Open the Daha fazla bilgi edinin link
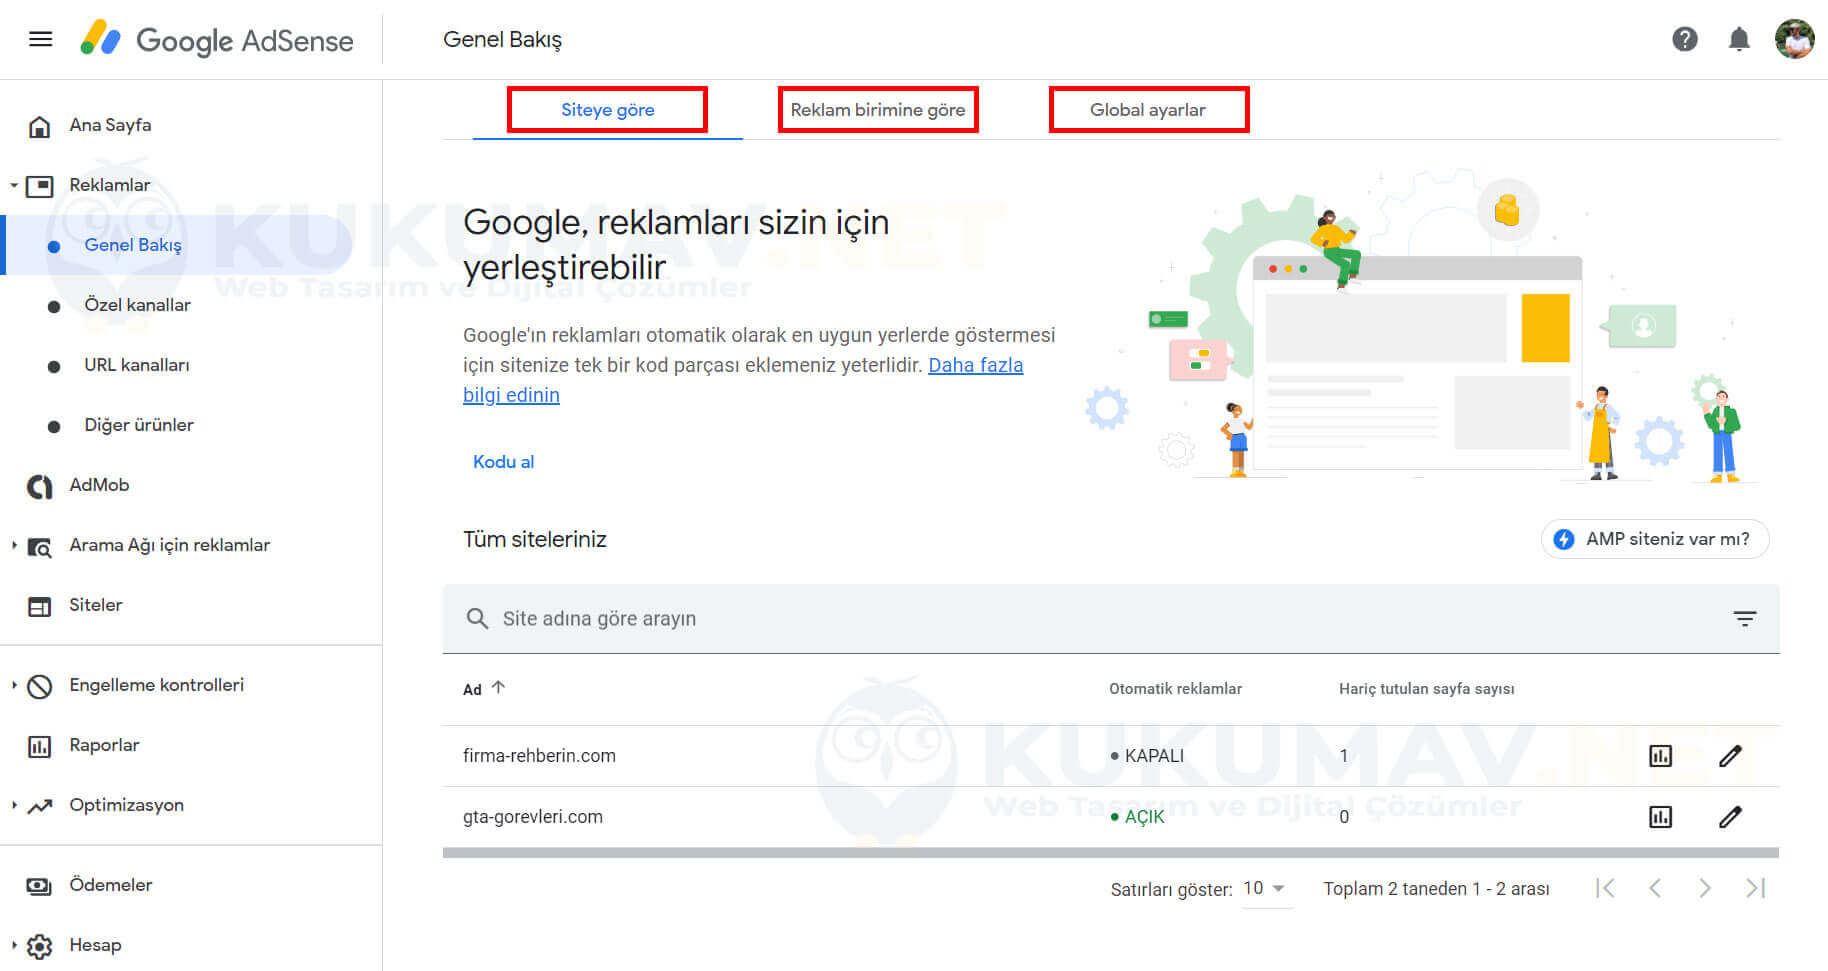This screenshot has height=971, width=1828. point(743,380)
